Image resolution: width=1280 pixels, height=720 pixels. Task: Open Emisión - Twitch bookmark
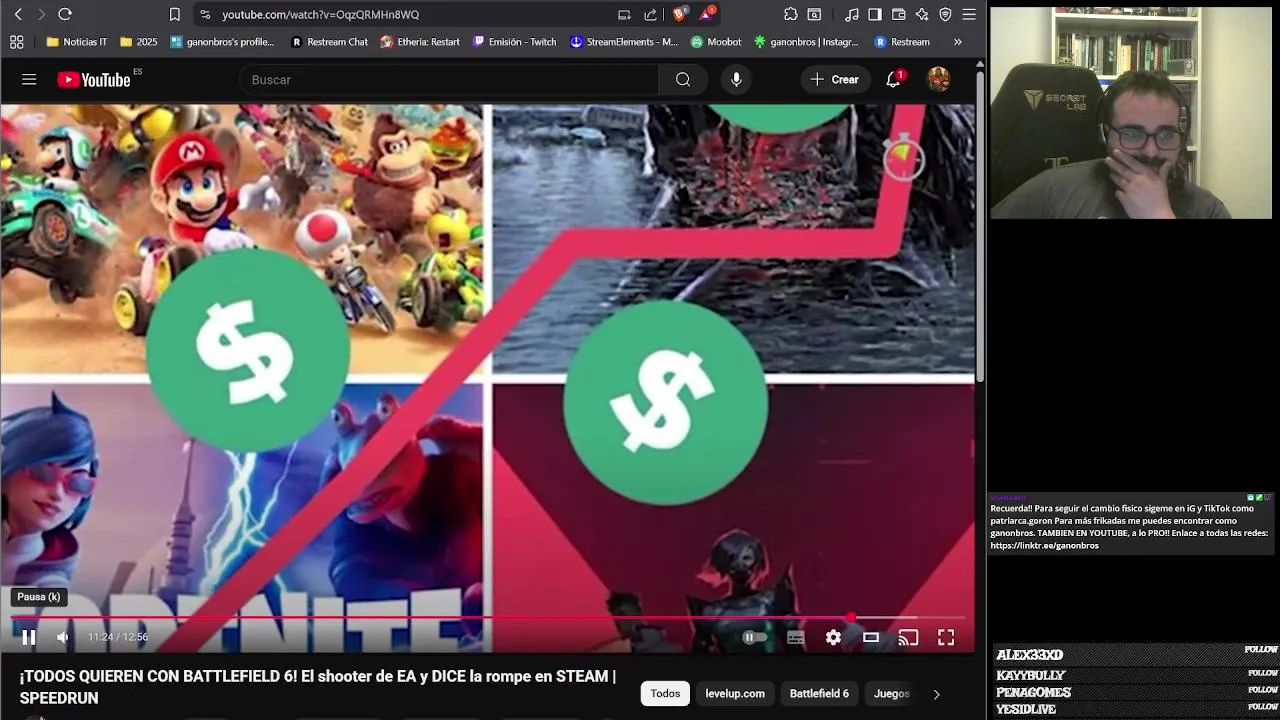click(x=515, y=42)
